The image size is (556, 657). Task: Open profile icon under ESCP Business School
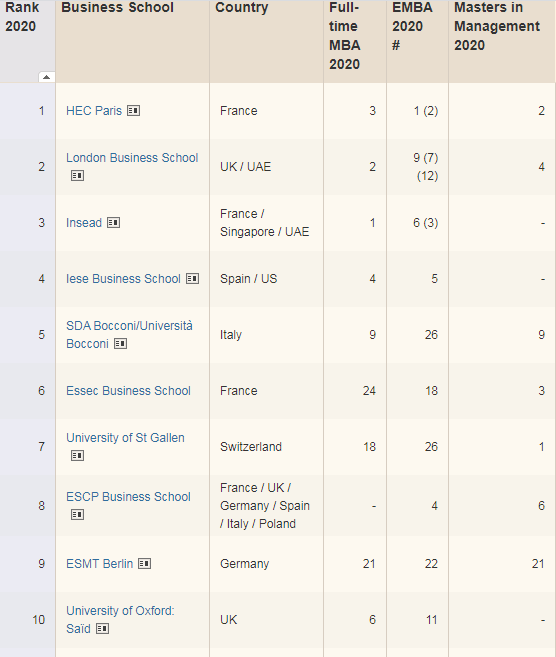pos(78,515)
